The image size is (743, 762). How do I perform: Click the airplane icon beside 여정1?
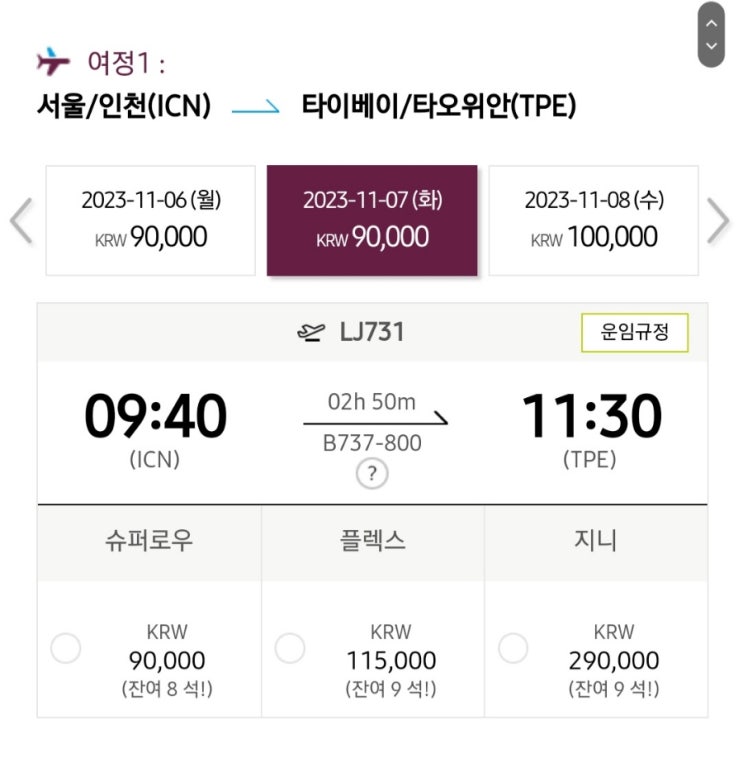click(53, 62)
